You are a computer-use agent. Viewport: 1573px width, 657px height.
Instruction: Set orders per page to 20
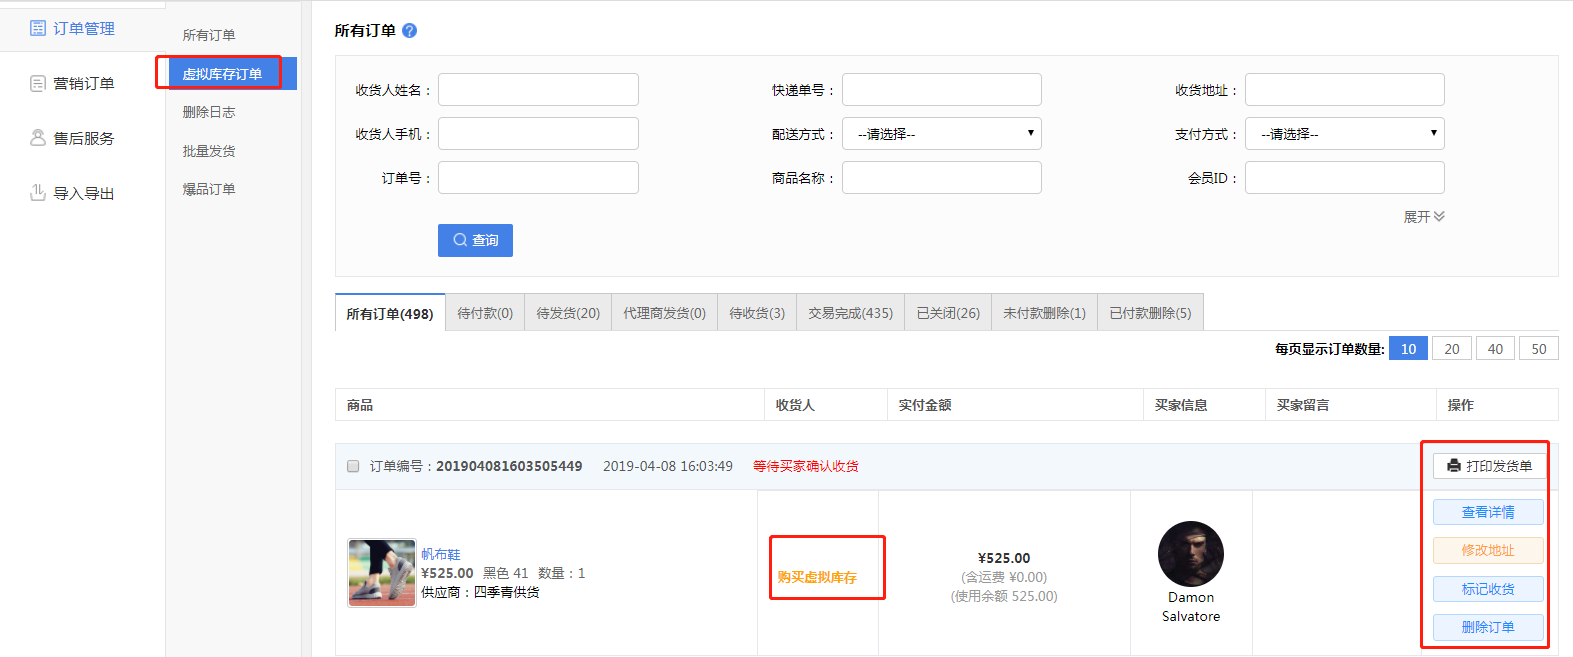click(1451, 349)
